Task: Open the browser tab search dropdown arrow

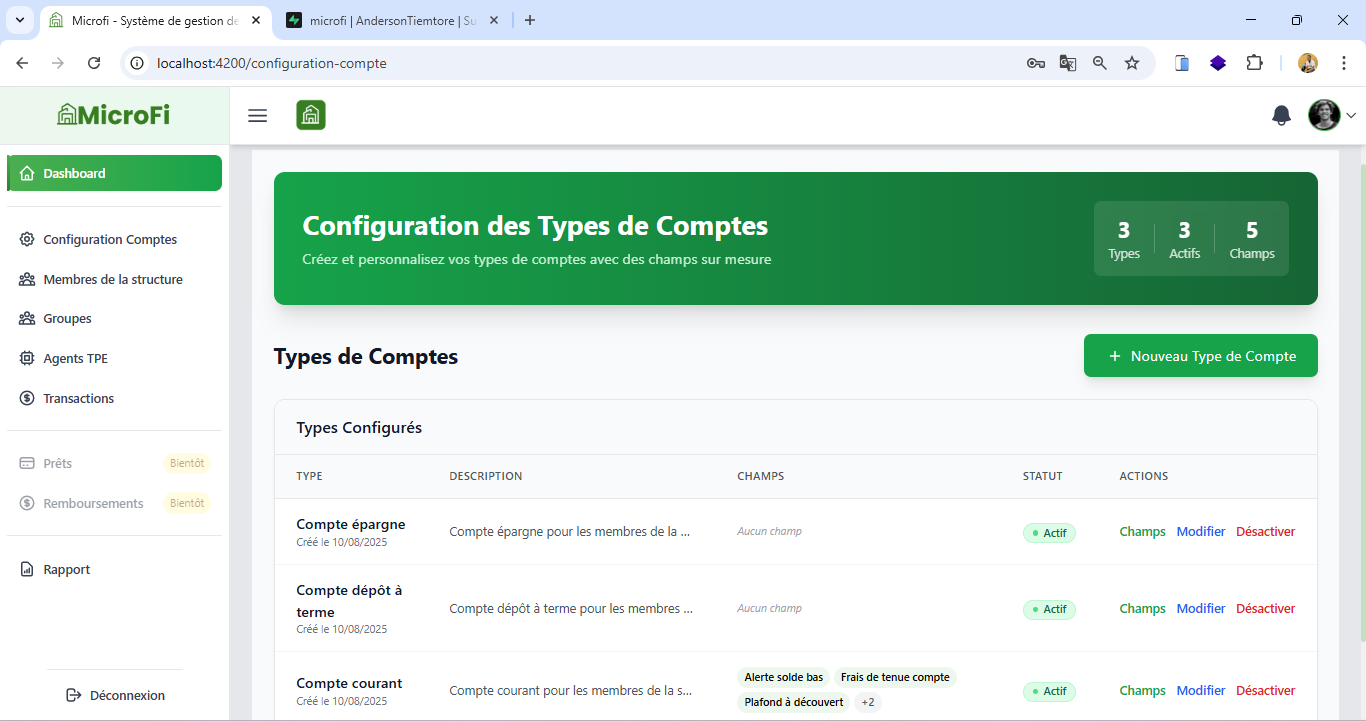Action: [x=18, y=20]
